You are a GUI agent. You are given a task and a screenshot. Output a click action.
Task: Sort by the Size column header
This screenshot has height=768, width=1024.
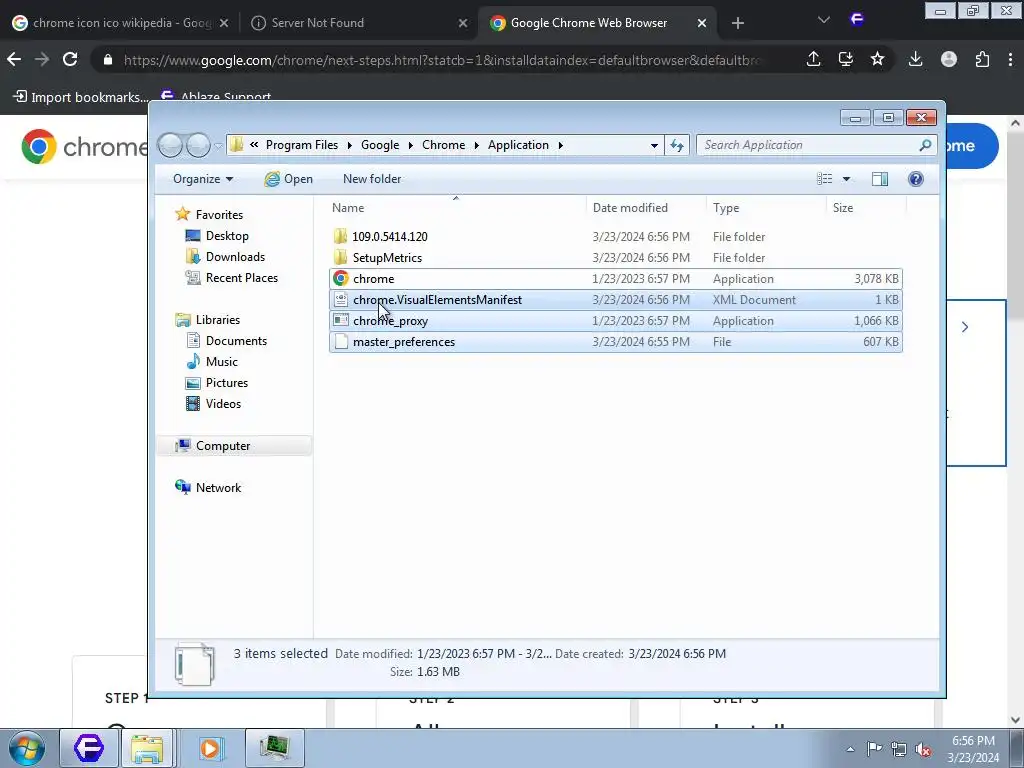[866, 208]
